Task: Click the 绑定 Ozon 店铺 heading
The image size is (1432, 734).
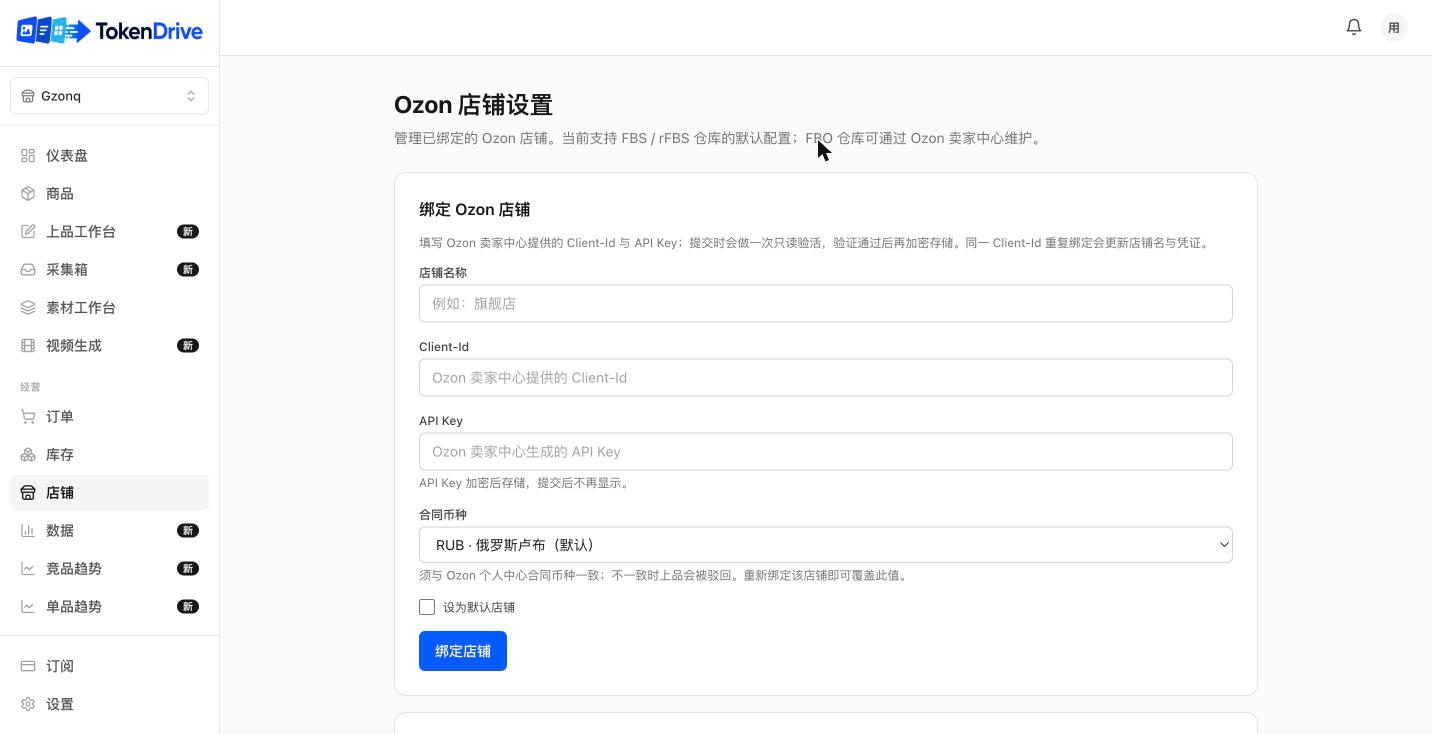Action: click(474, 209)
